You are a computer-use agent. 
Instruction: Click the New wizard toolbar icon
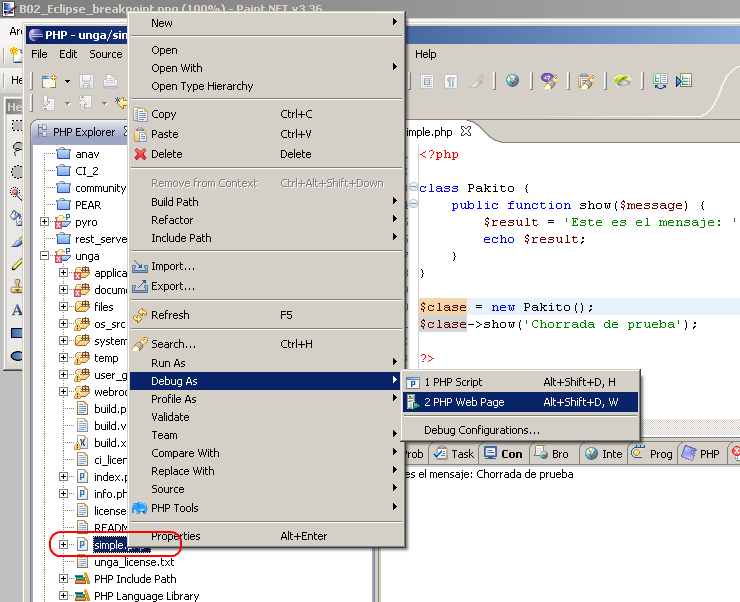coord(49,81)
